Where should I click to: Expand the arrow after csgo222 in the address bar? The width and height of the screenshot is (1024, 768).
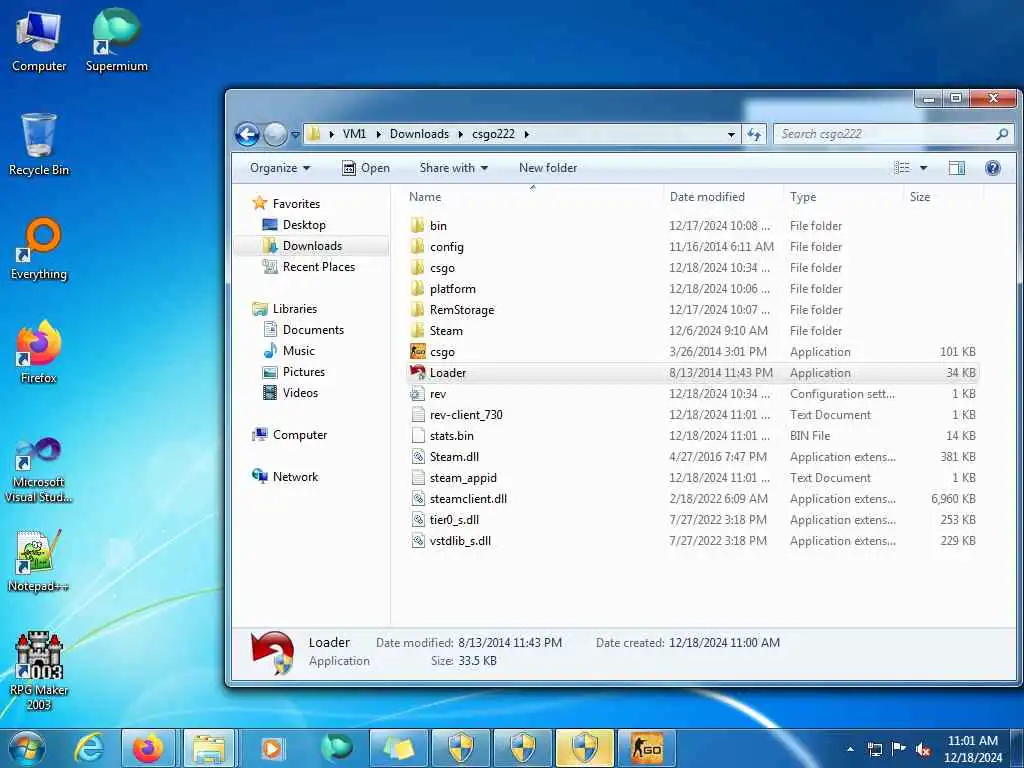point(526,134)
